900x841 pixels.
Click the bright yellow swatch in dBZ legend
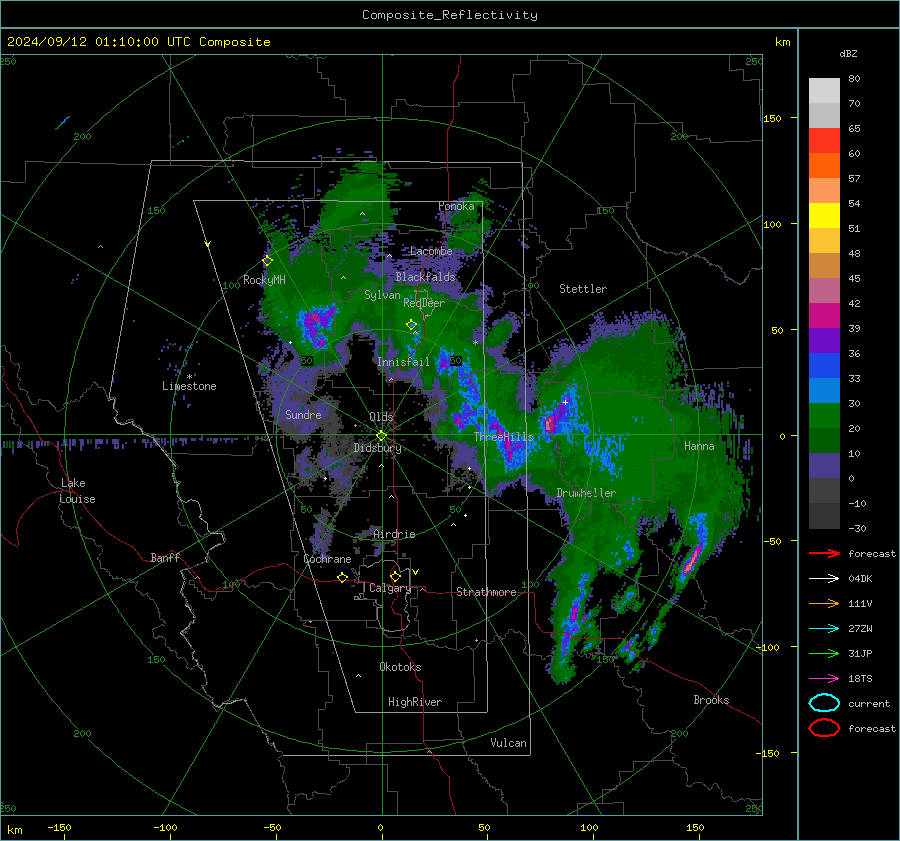click(x=824, y=215)
